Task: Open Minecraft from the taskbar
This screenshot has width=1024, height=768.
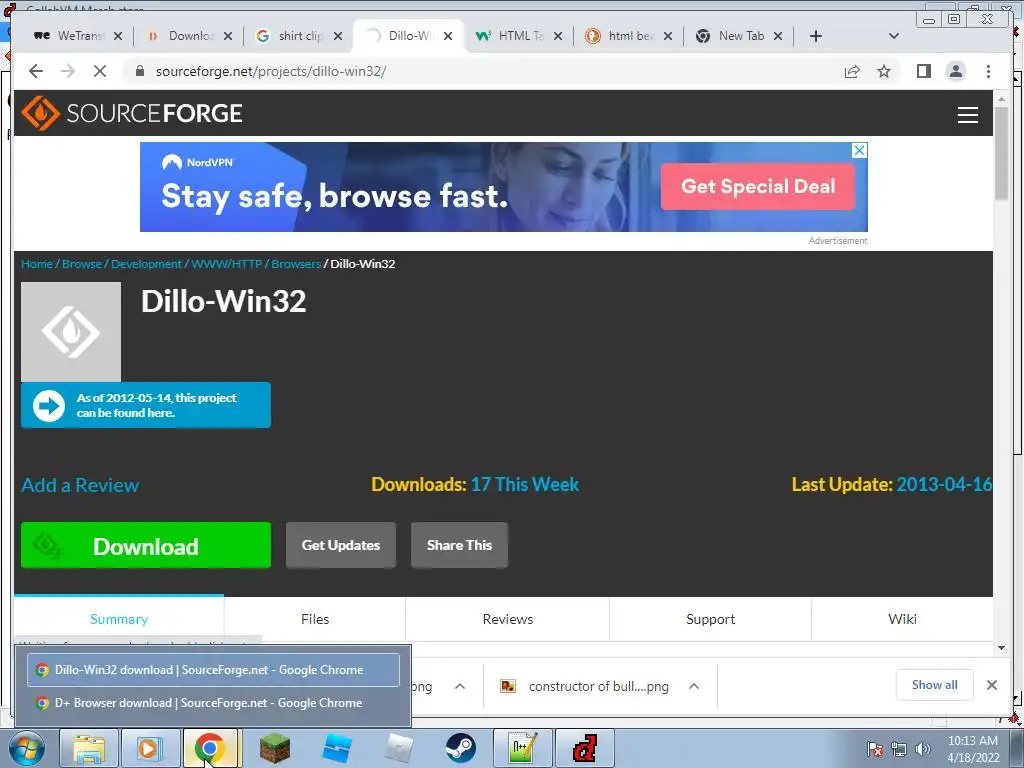Action: 274,748
